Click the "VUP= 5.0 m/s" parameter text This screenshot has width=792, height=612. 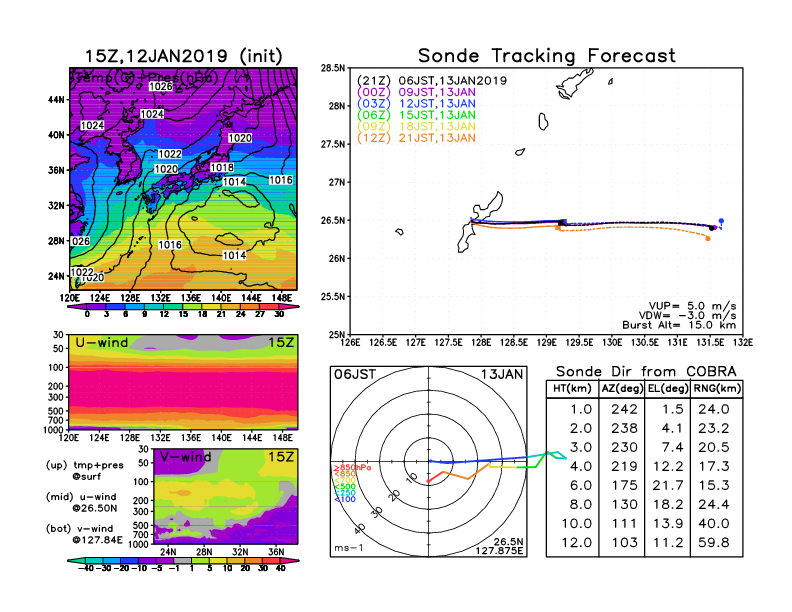point(692,306)
